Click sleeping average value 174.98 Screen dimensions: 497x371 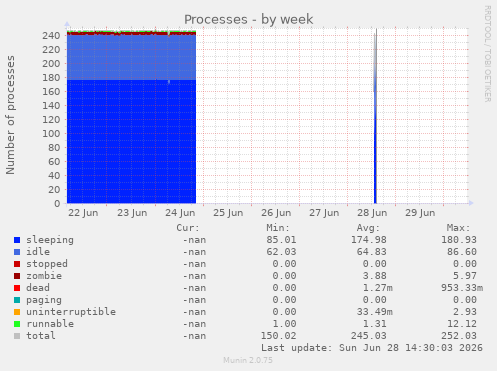click(x=369, y=240)
